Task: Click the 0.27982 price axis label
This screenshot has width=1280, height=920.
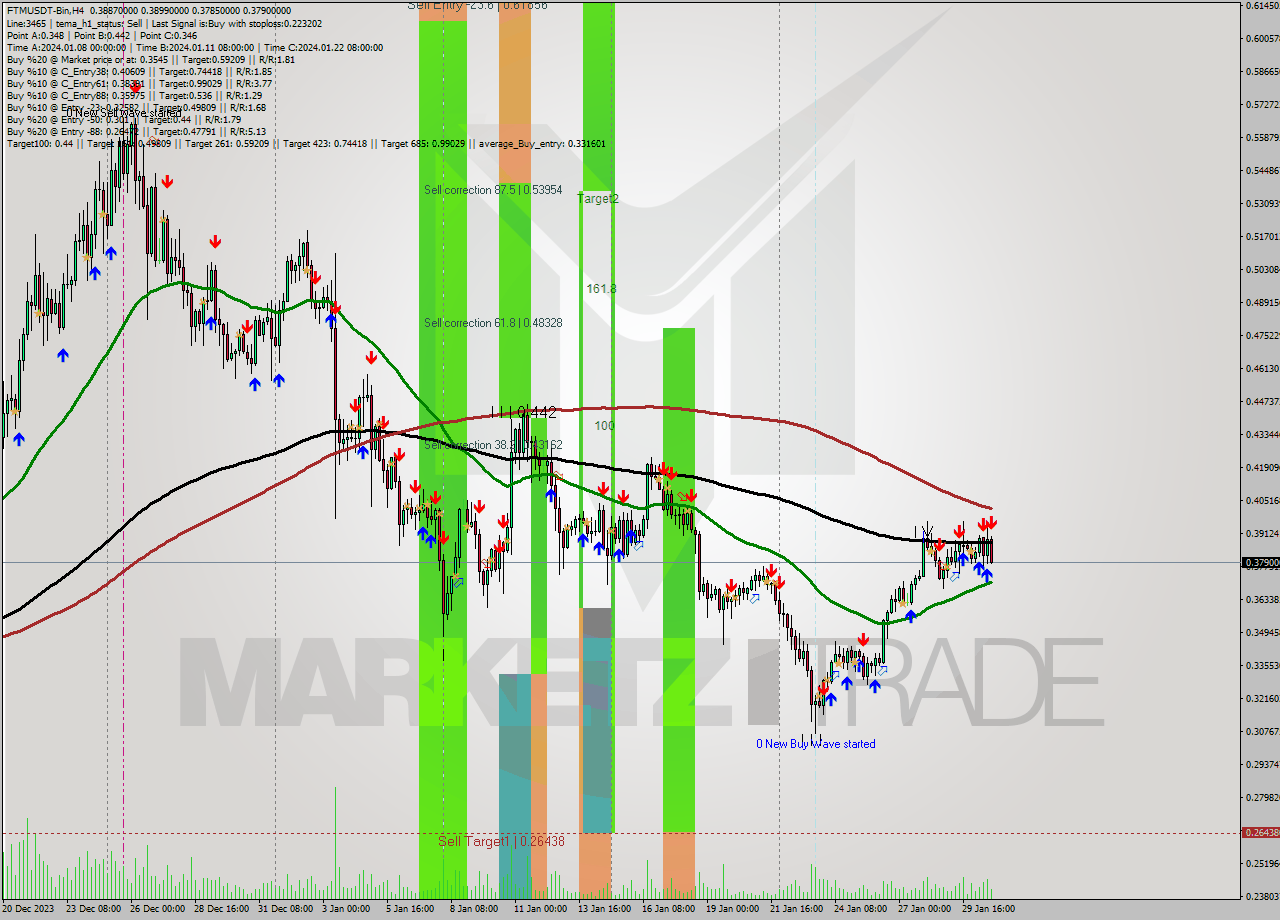Action: (1262, 798)
